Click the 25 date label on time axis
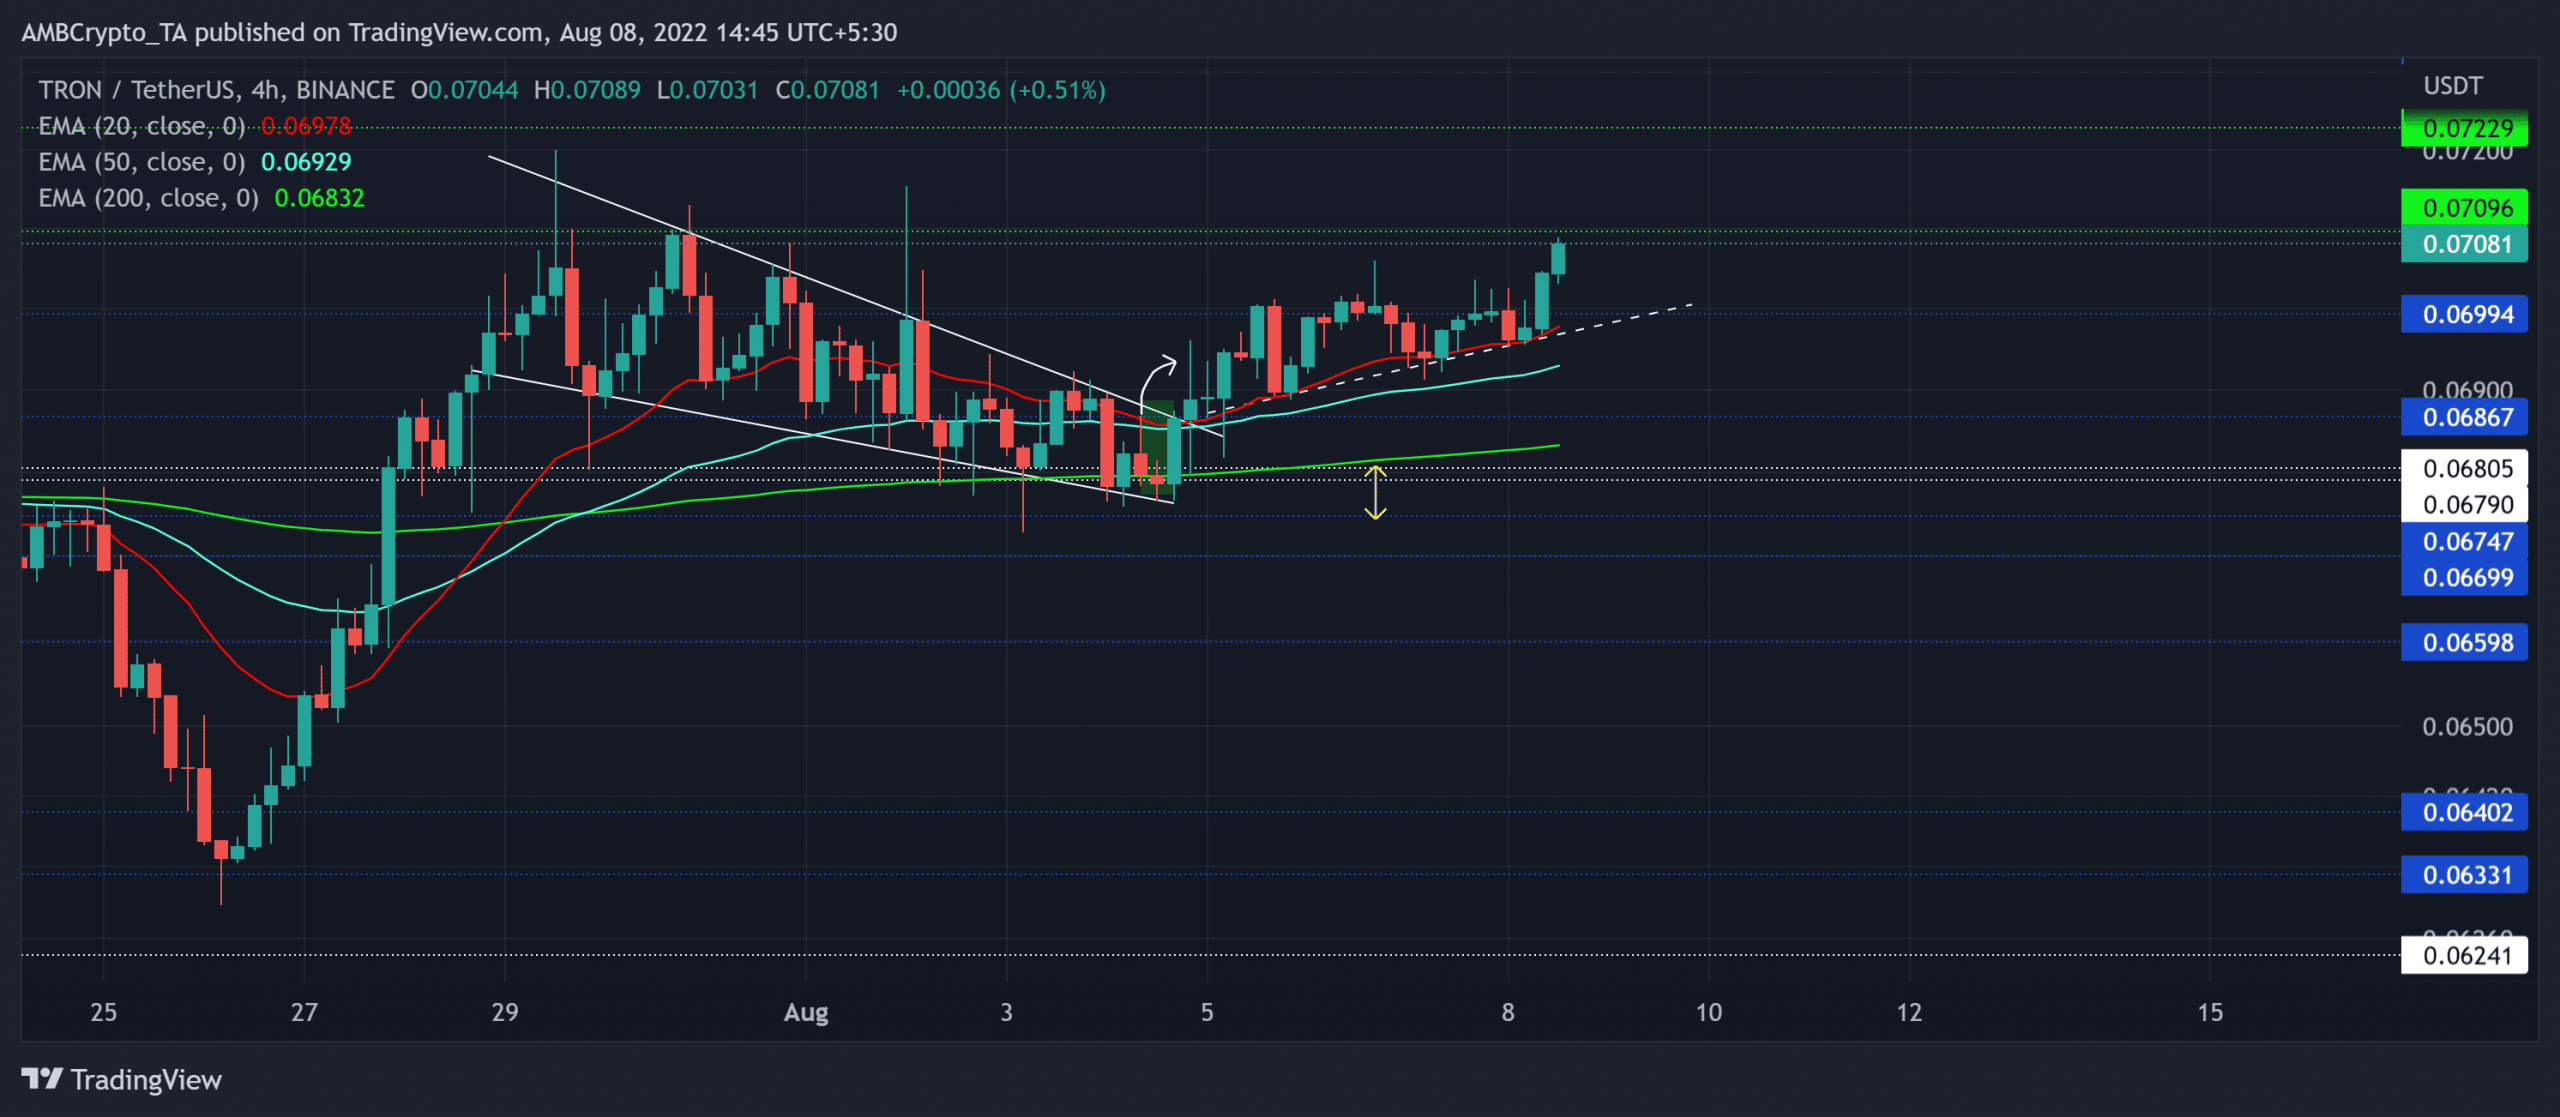This screenshot has width=2560, height=1117. [103, 1012]
